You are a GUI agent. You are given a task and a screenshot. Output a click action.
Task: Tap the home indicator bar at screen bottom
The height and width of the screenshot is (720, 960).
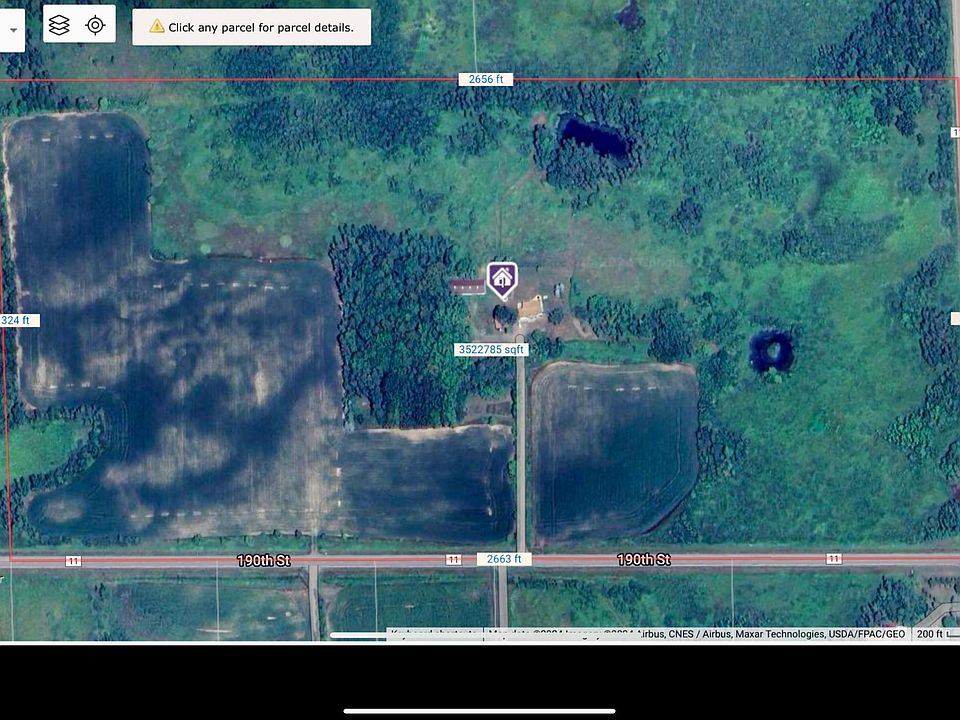click(x=480, y=711)
